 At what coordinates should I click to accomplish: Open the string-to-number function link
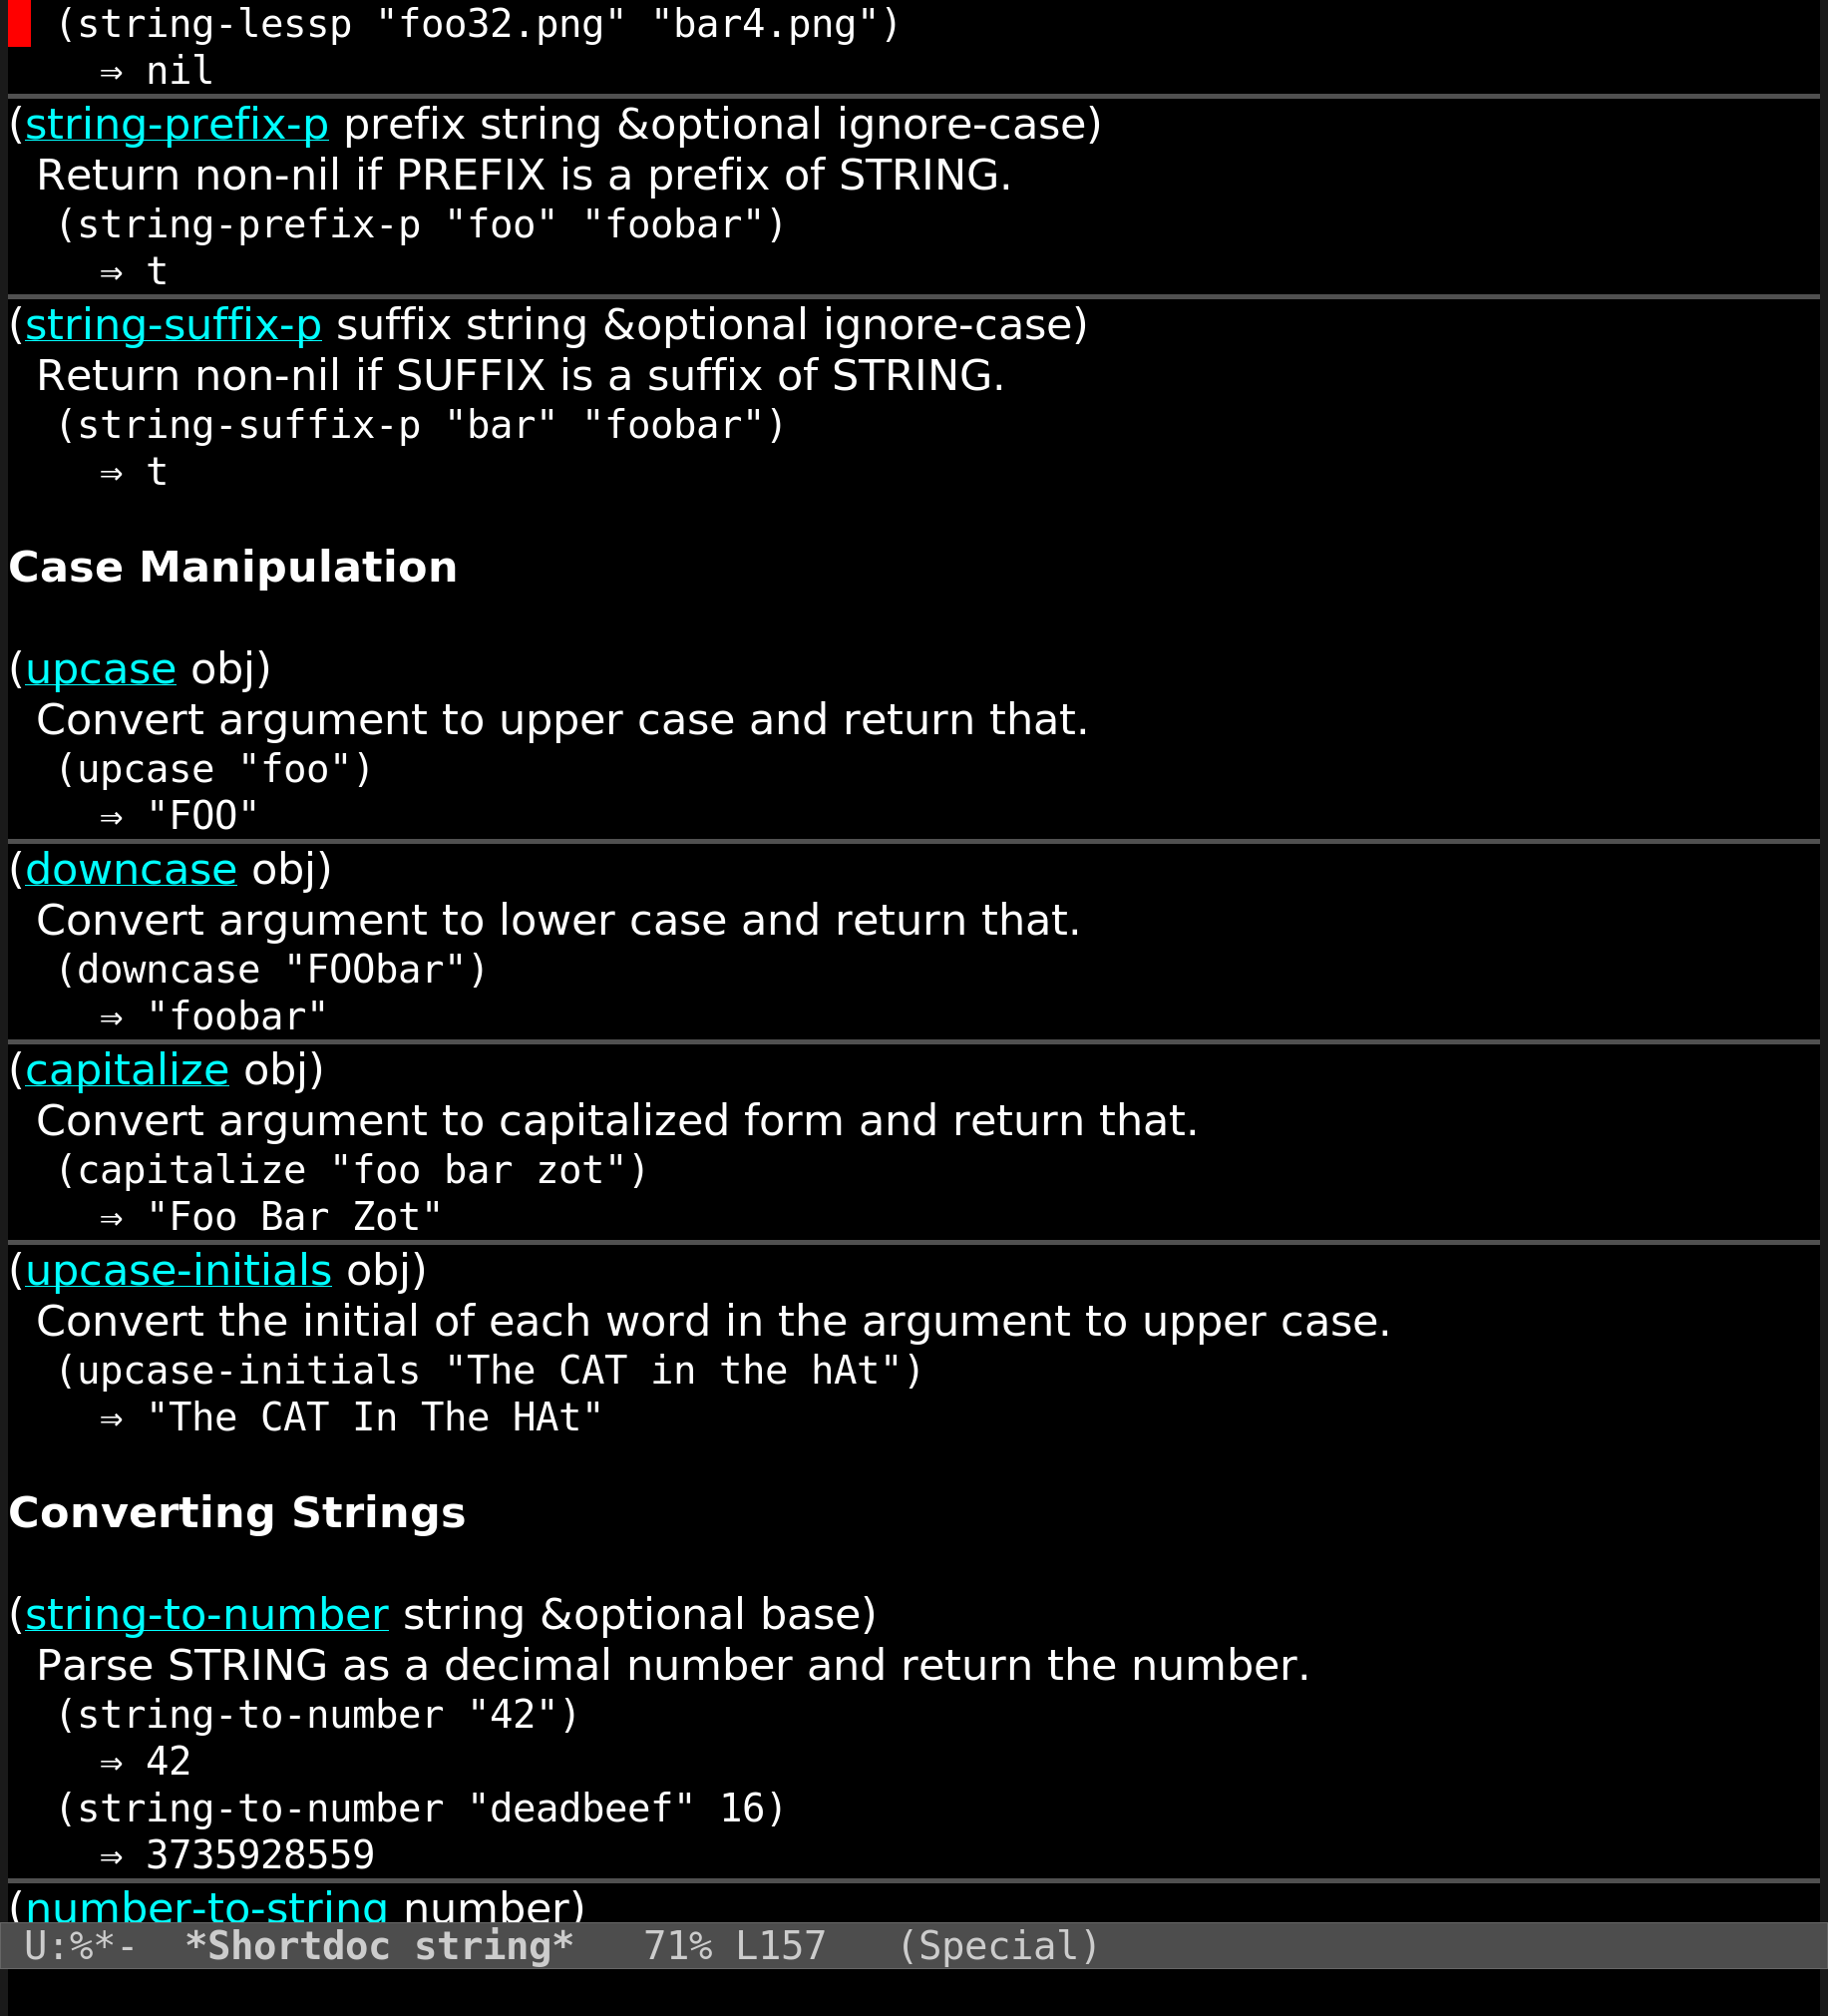206,1616
